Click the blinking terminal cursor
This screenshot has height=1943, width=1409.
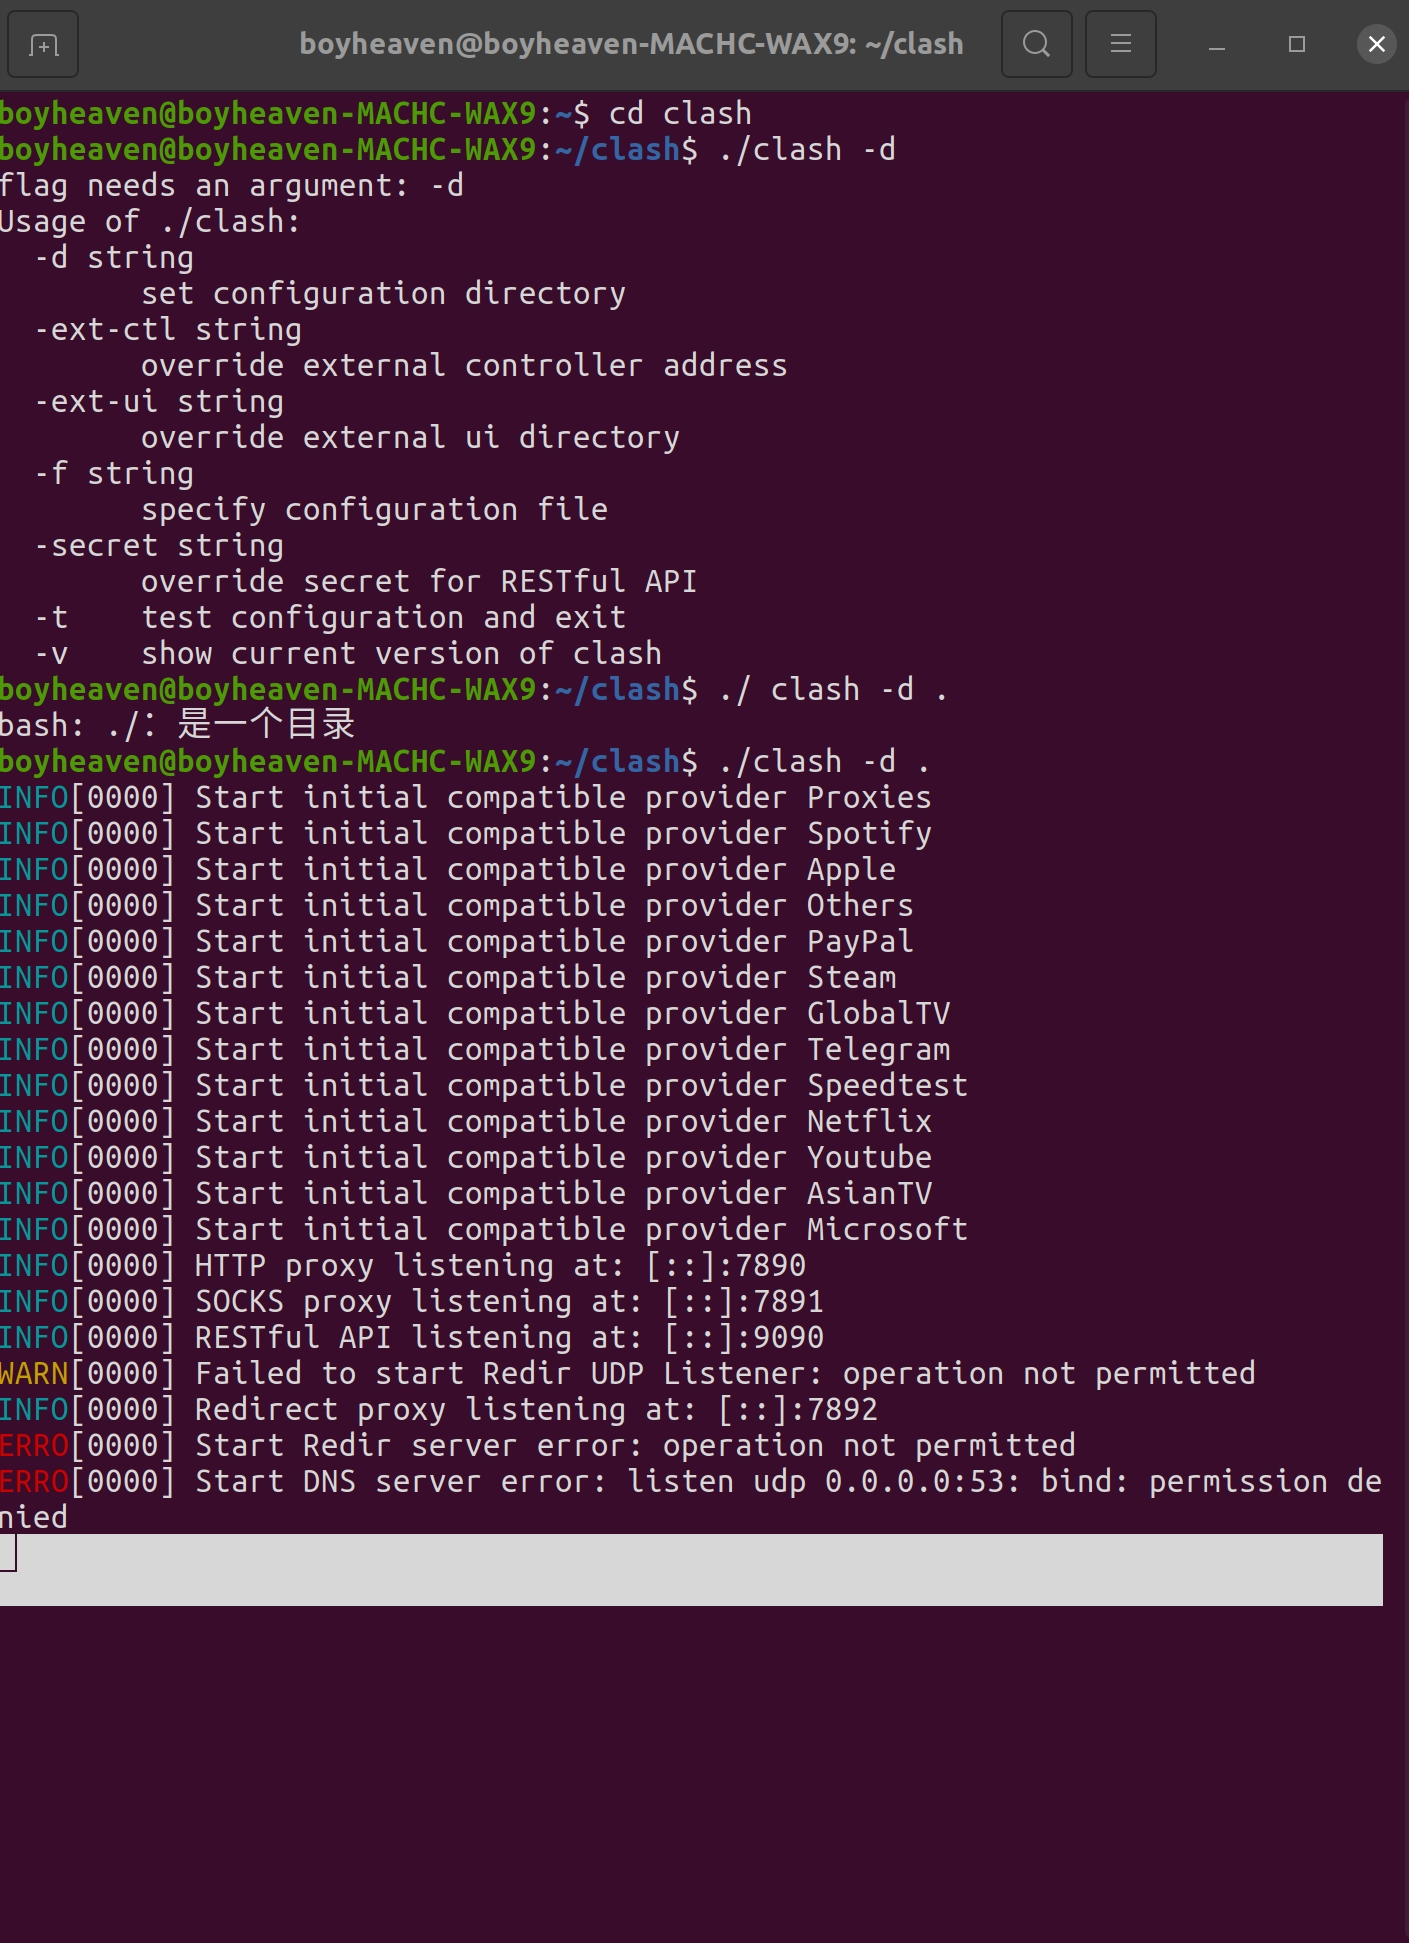[10, 1554]
